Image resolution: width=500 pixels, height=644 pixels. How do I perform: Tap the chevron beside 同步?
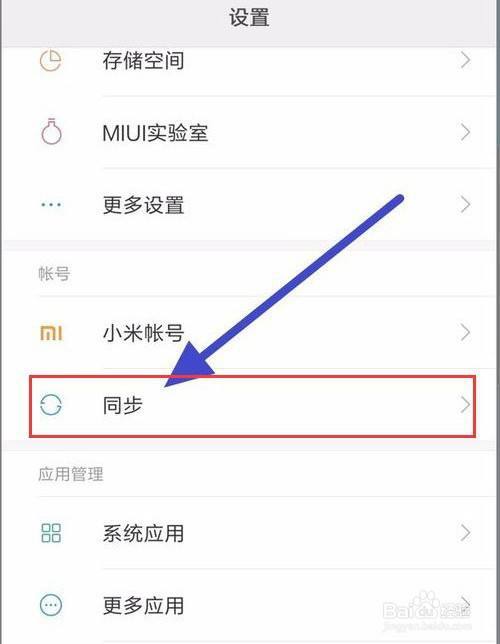465,405
